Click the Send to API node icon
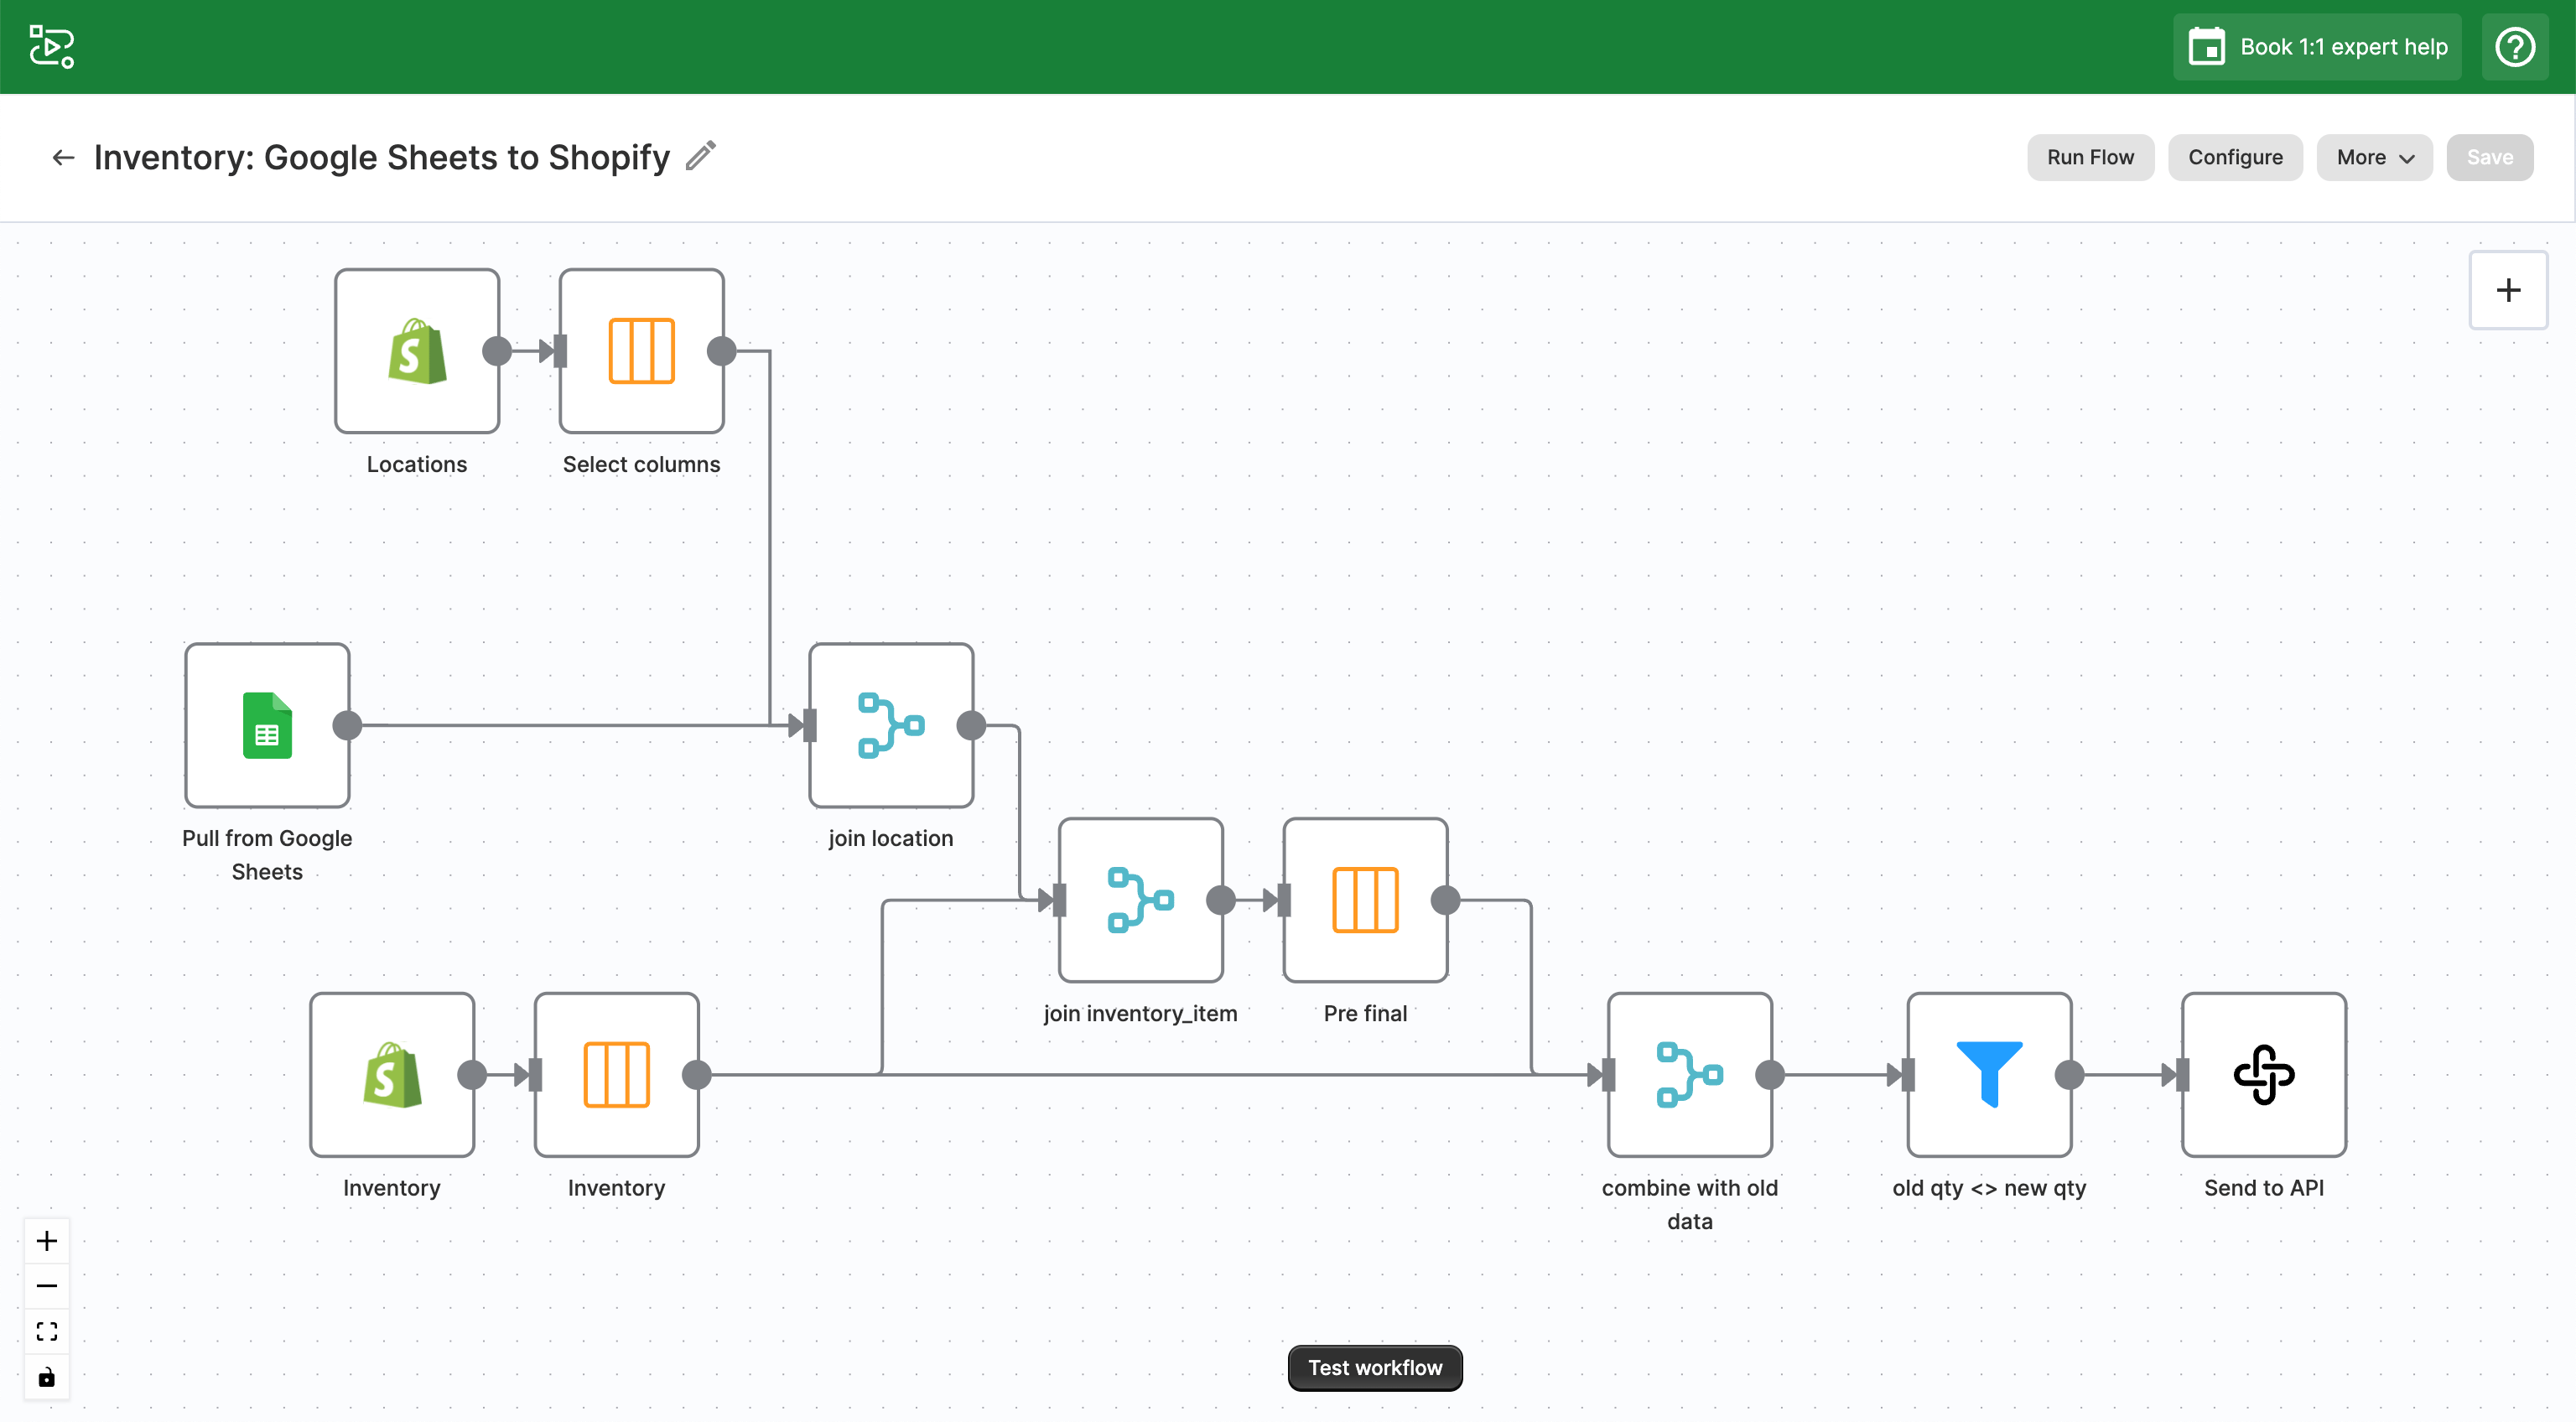 2263,1074
